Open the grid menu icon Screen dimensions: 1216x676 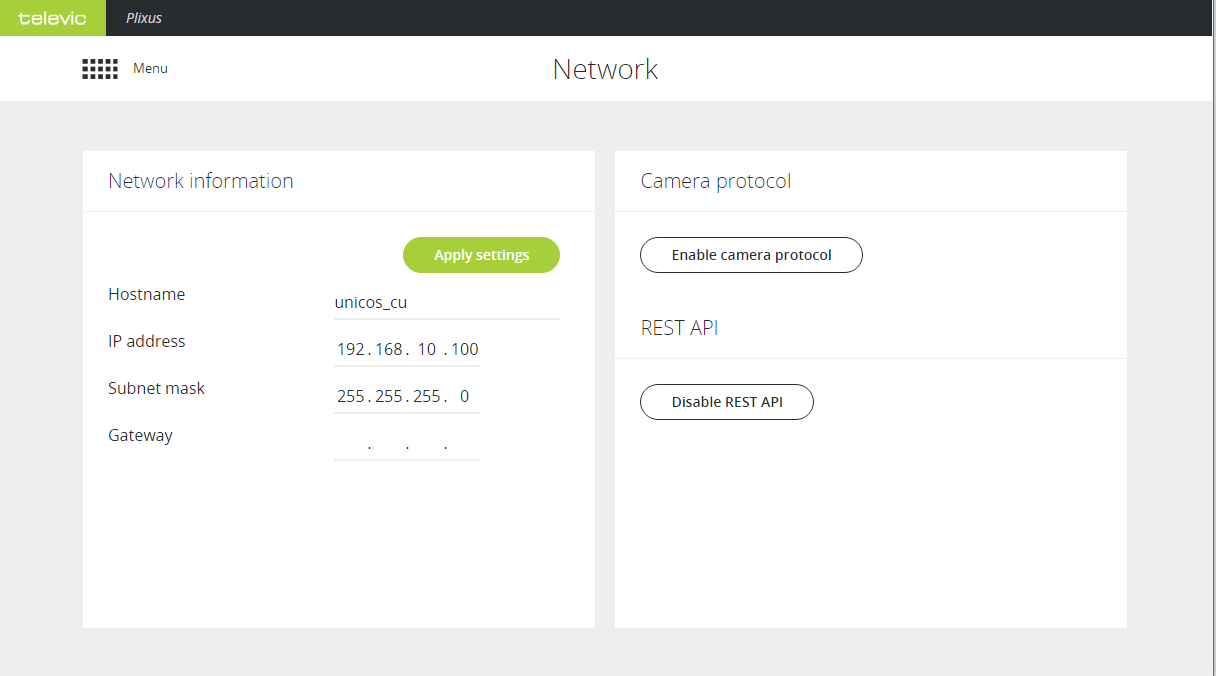click(x=100, y=69)
